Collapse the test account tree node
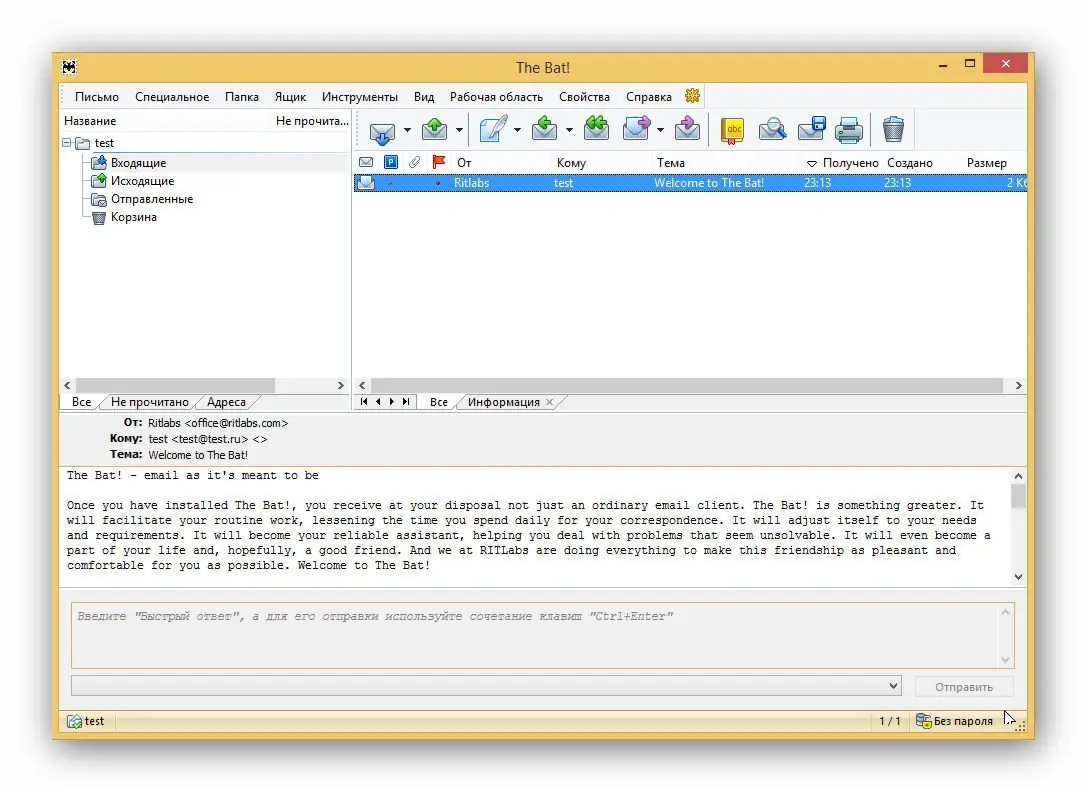1087x792 pixels. [67, 143]
